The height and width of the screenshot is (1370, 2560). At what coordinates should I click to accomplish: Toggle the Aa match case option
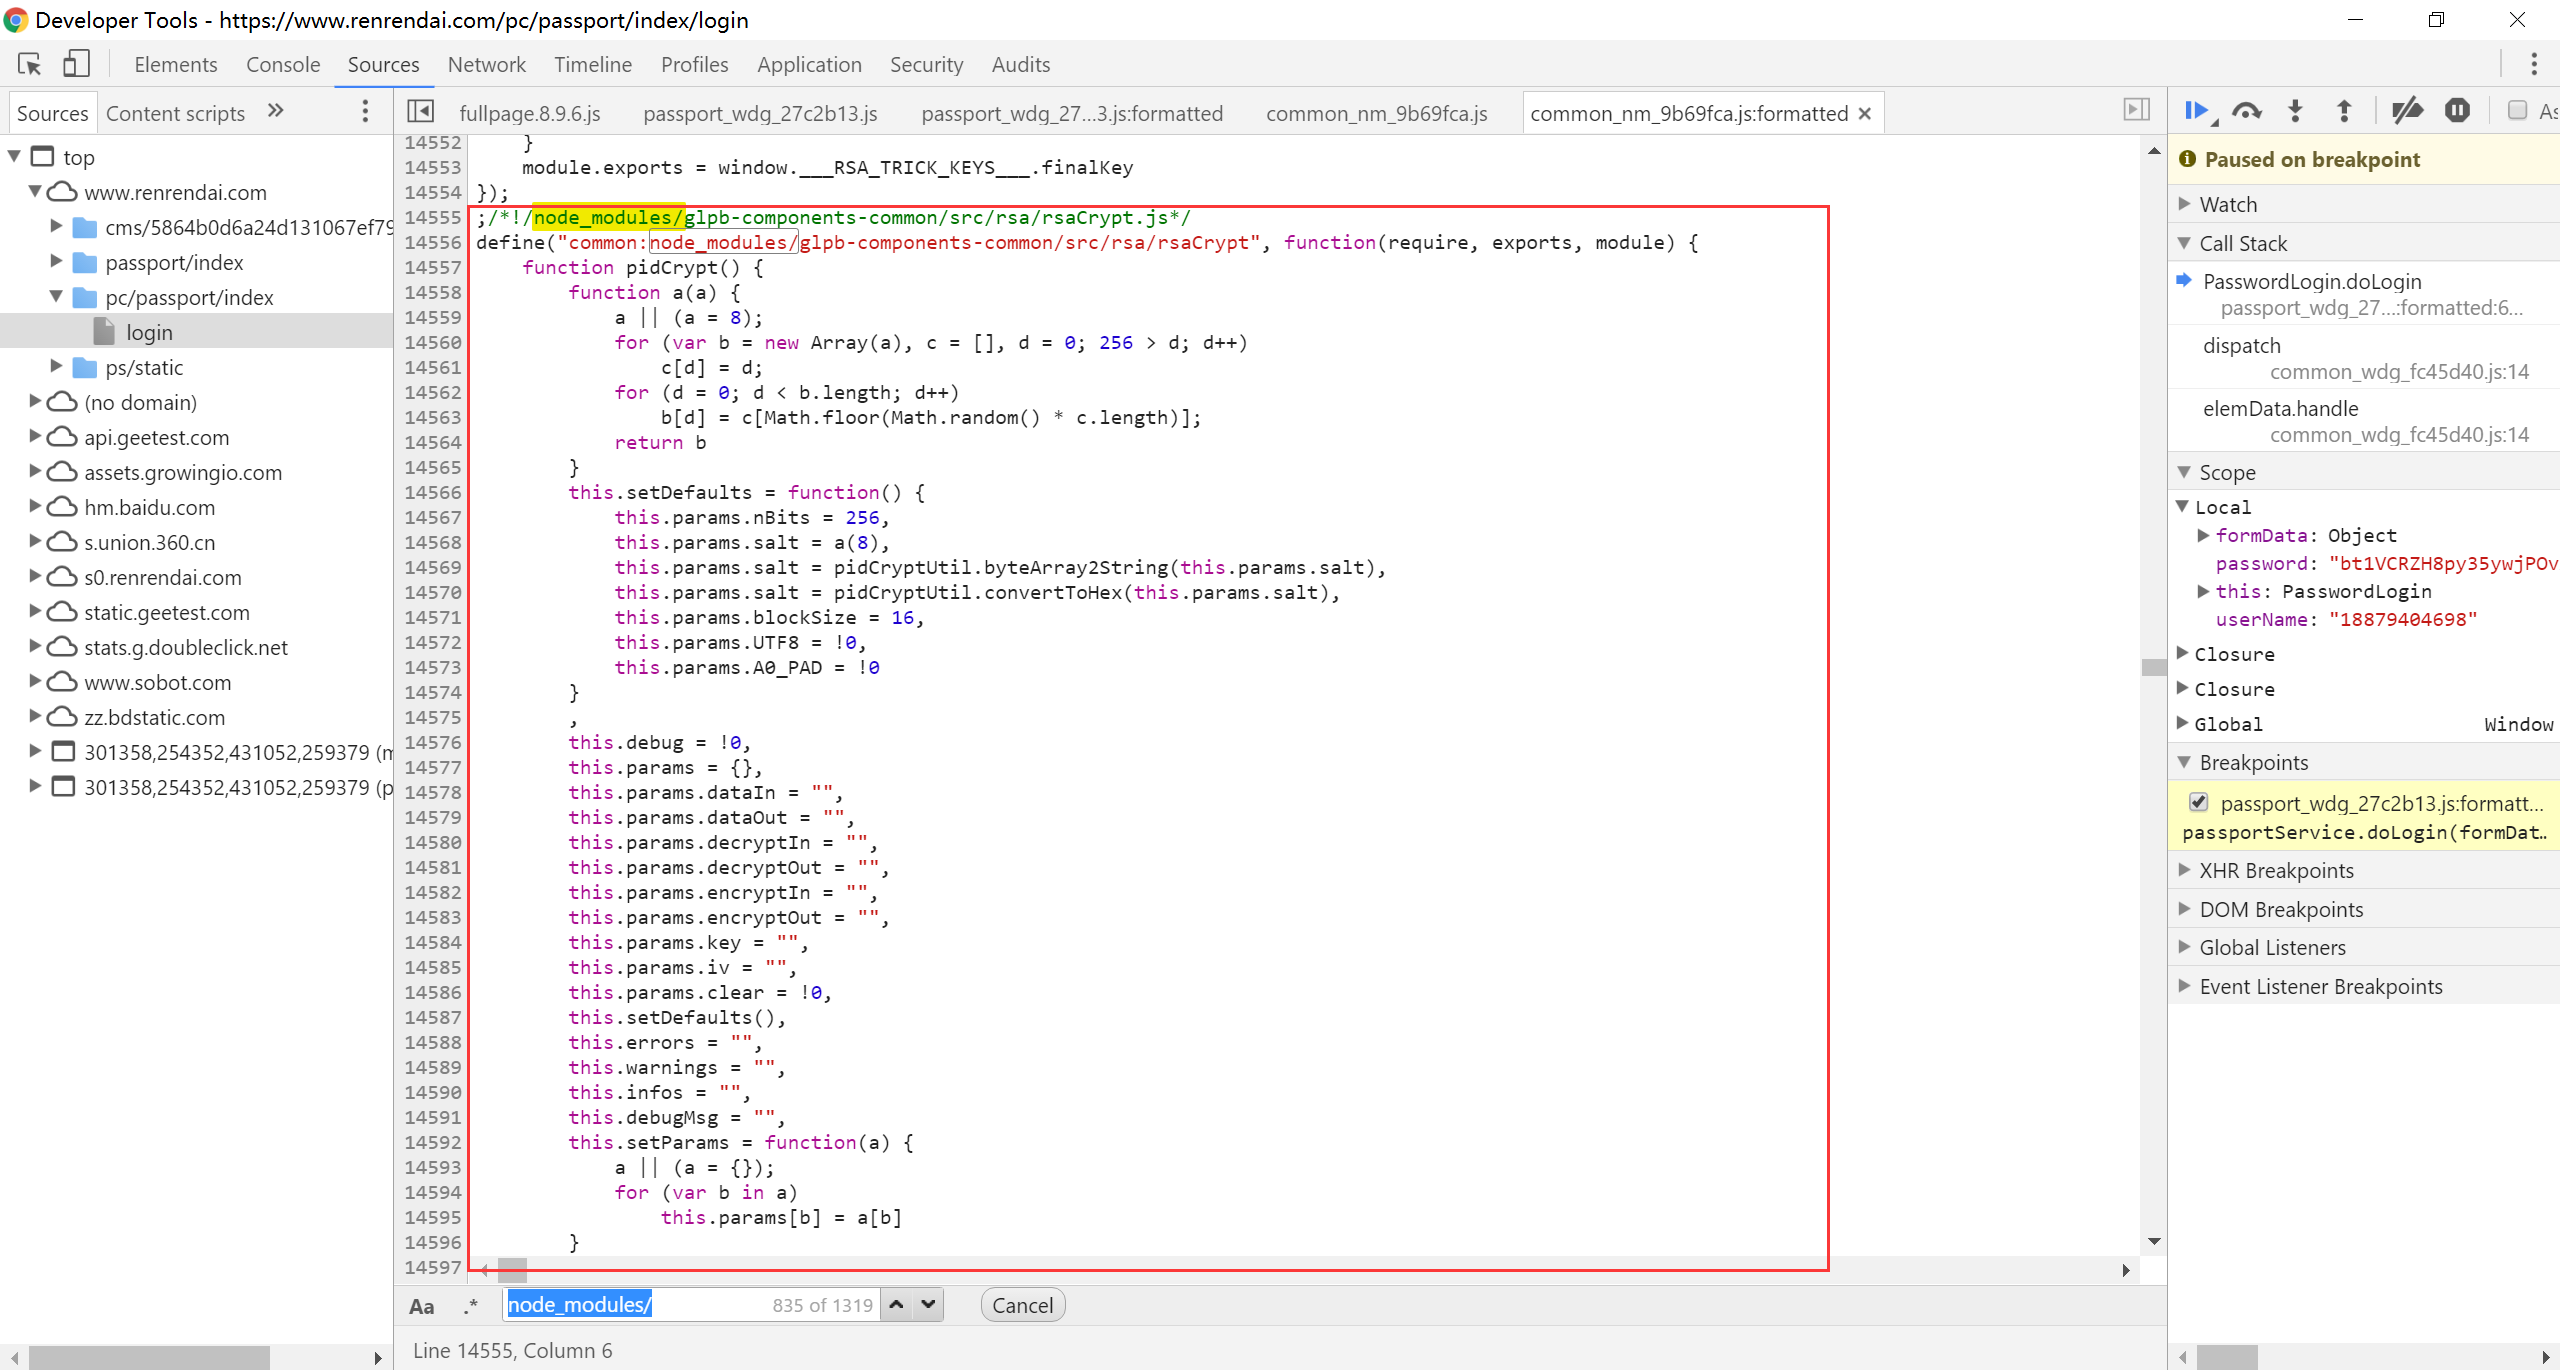pos(422,1306)
